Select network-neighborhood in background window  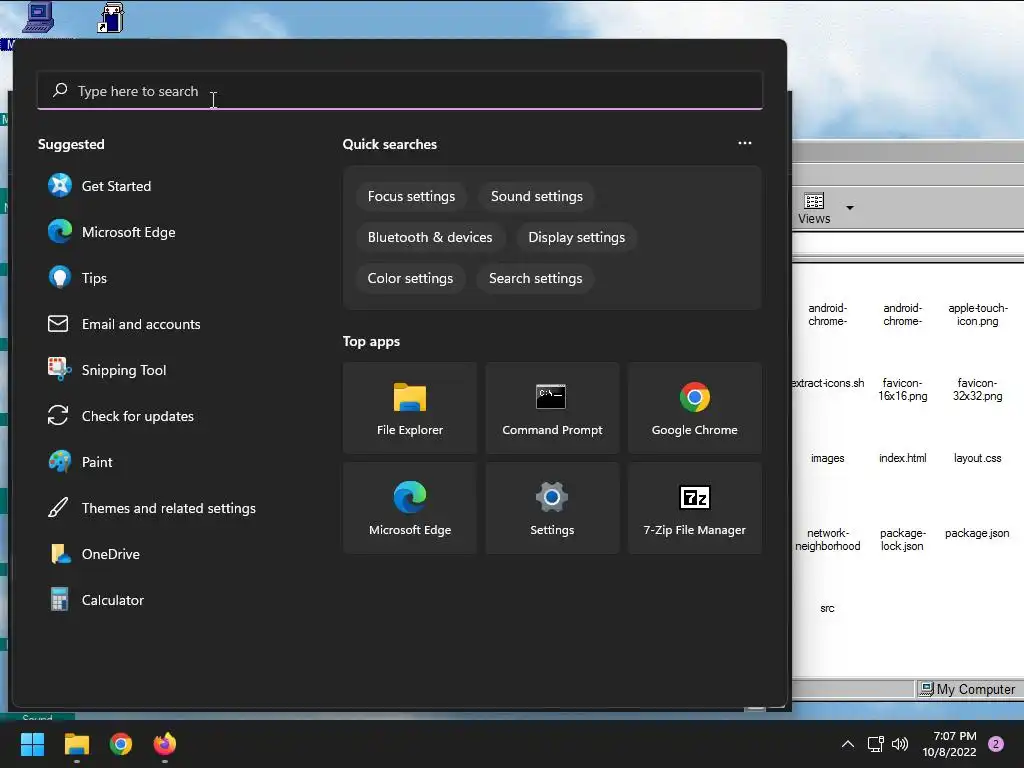[x=827, y=539]
